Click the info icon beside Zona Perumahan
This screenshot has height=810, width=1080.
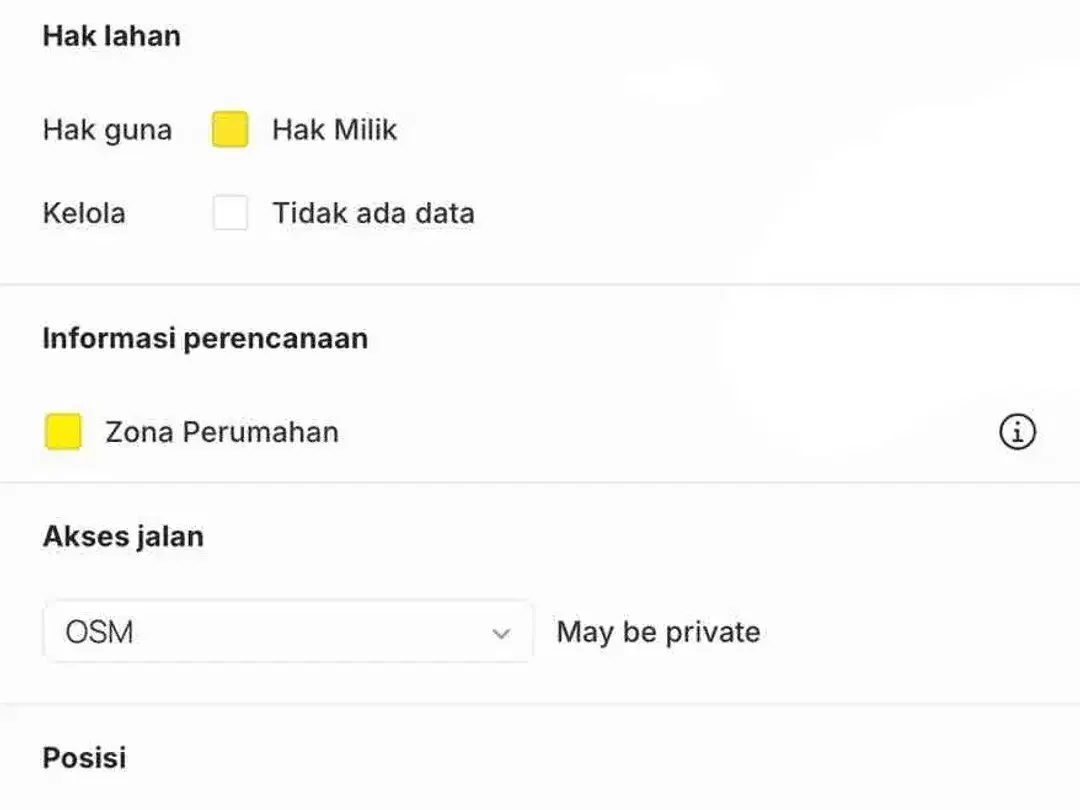pos(1017,432)
